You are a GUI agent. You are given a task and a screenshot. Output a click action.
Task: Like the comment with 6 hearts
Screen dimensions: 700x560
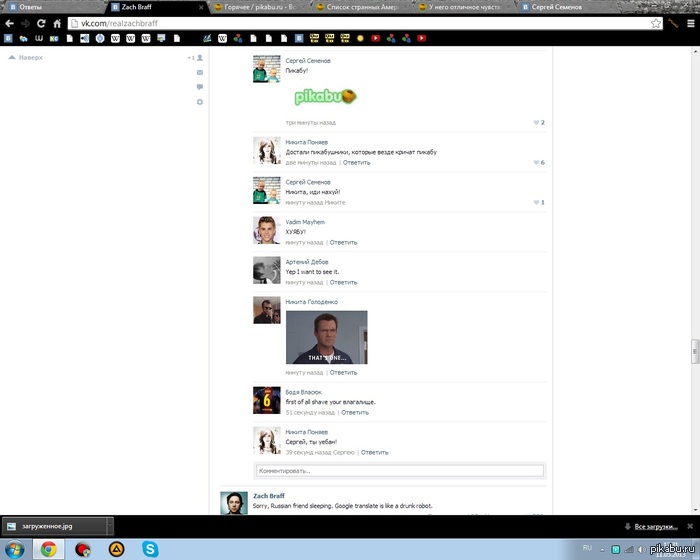click(538, 162)
